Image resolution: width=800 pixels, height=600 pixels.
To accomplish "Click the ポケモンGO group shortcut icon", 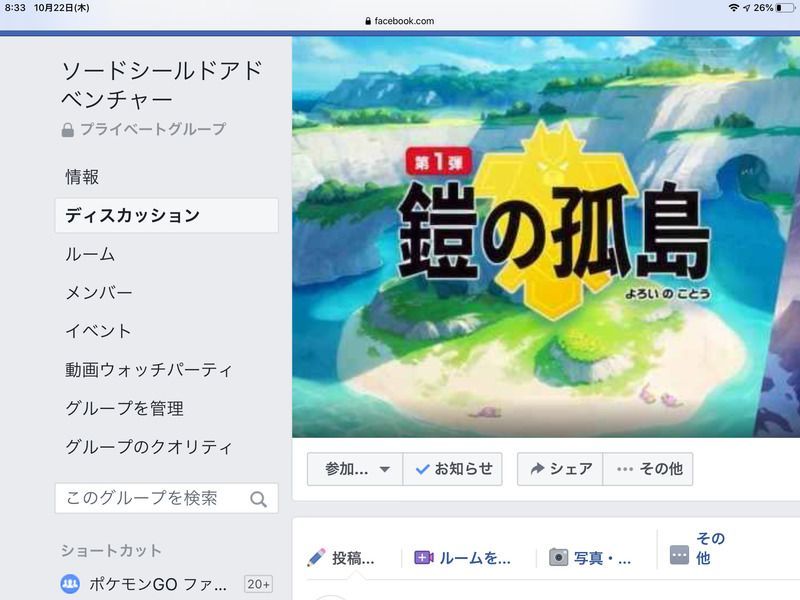I will 70,584.
